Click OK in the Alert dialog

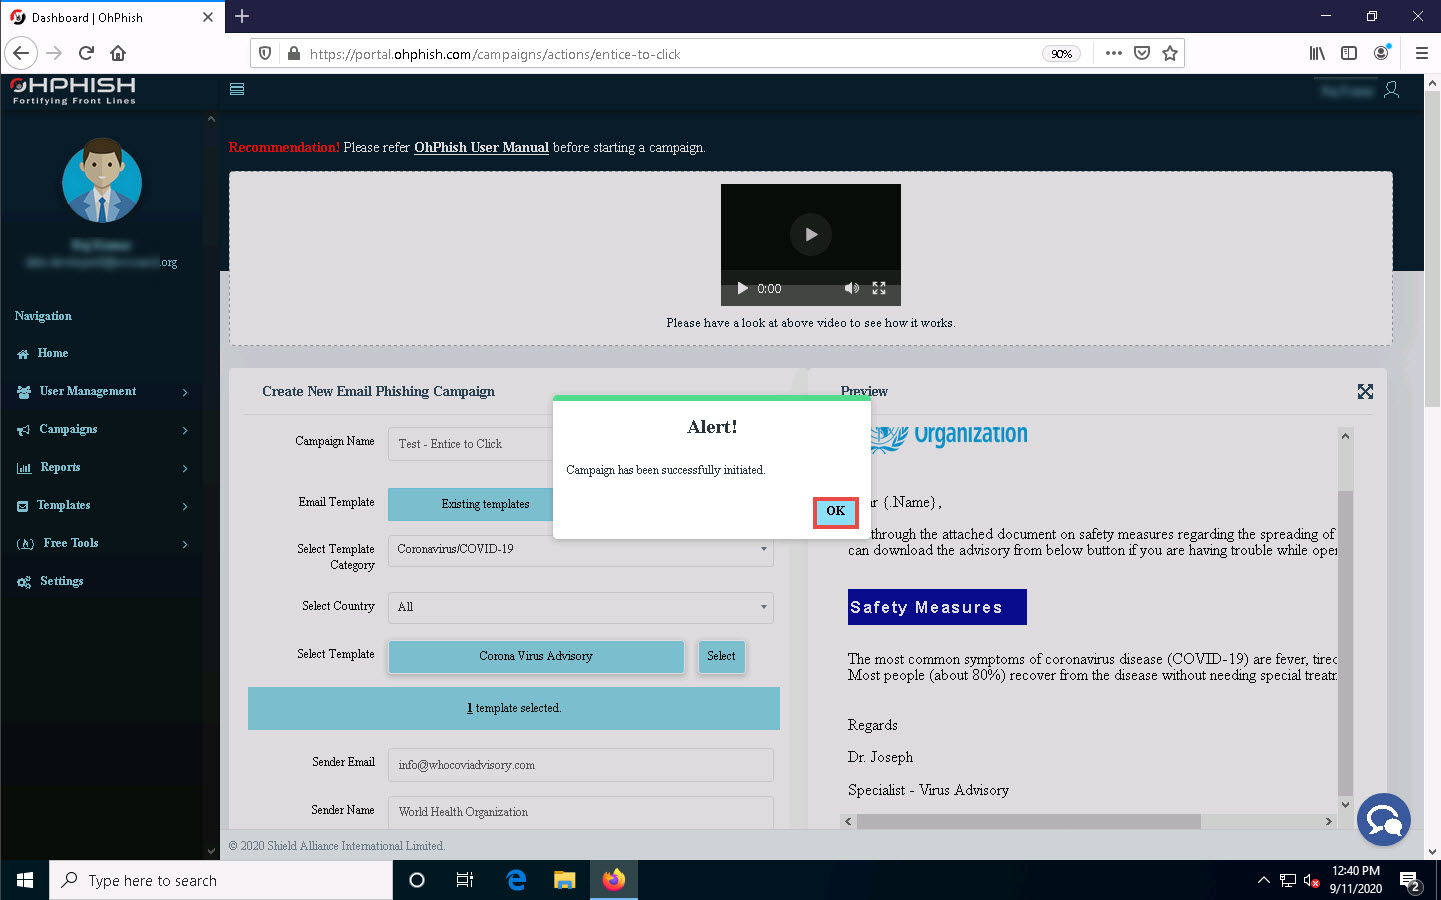[835, 512]
